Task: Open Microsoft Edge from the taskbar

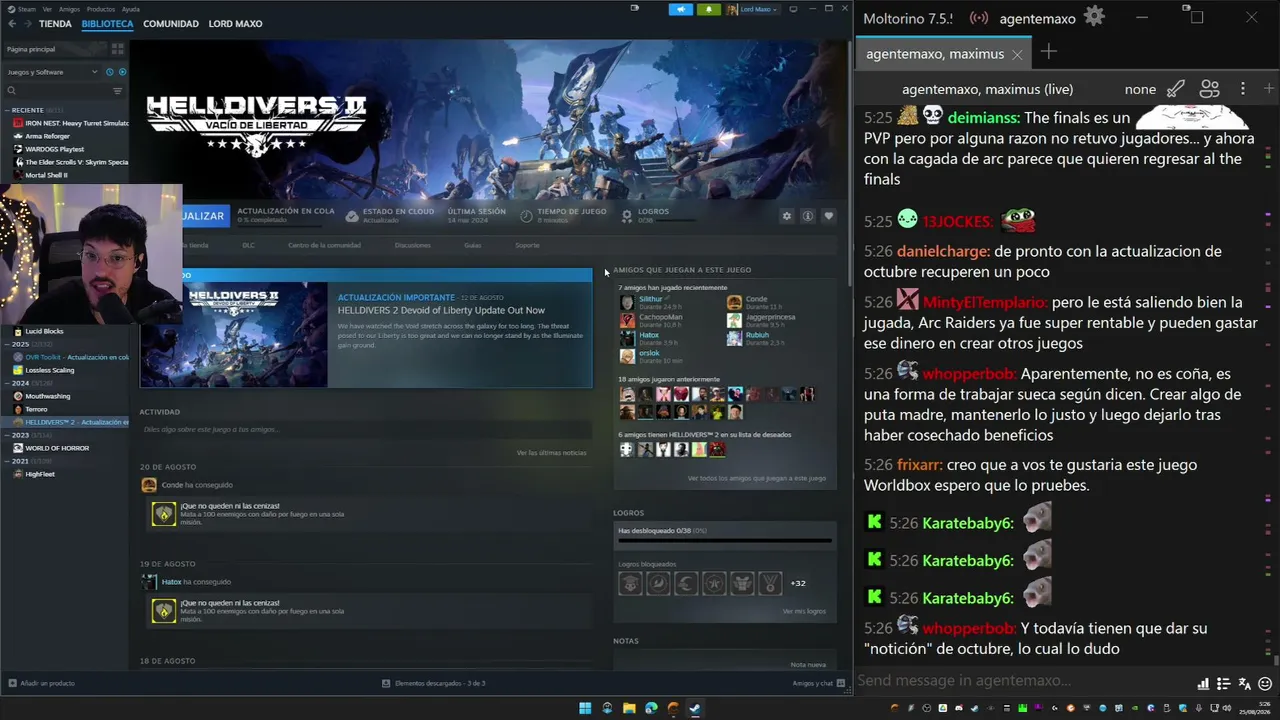Action: pyautogui.click(x=651, y=708)
